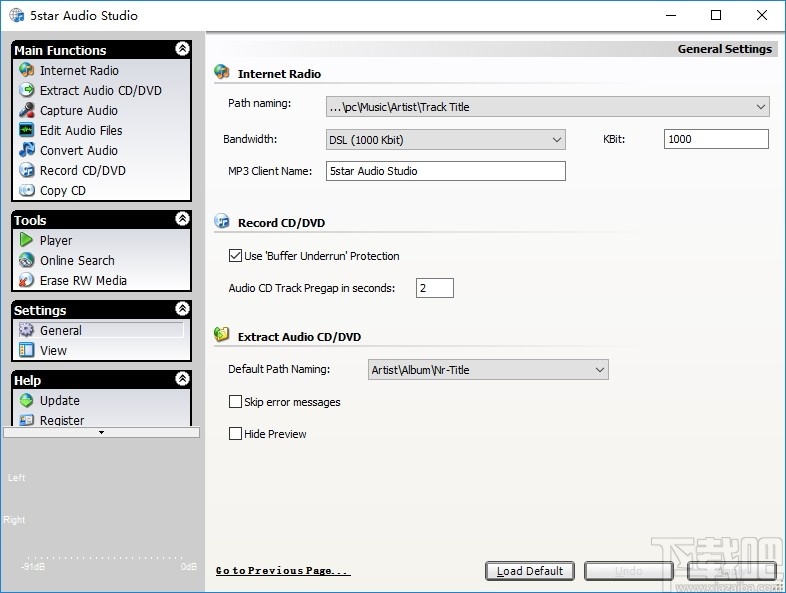
Task: Open the Default Path Naming dropdown
Action: [488, 370]
